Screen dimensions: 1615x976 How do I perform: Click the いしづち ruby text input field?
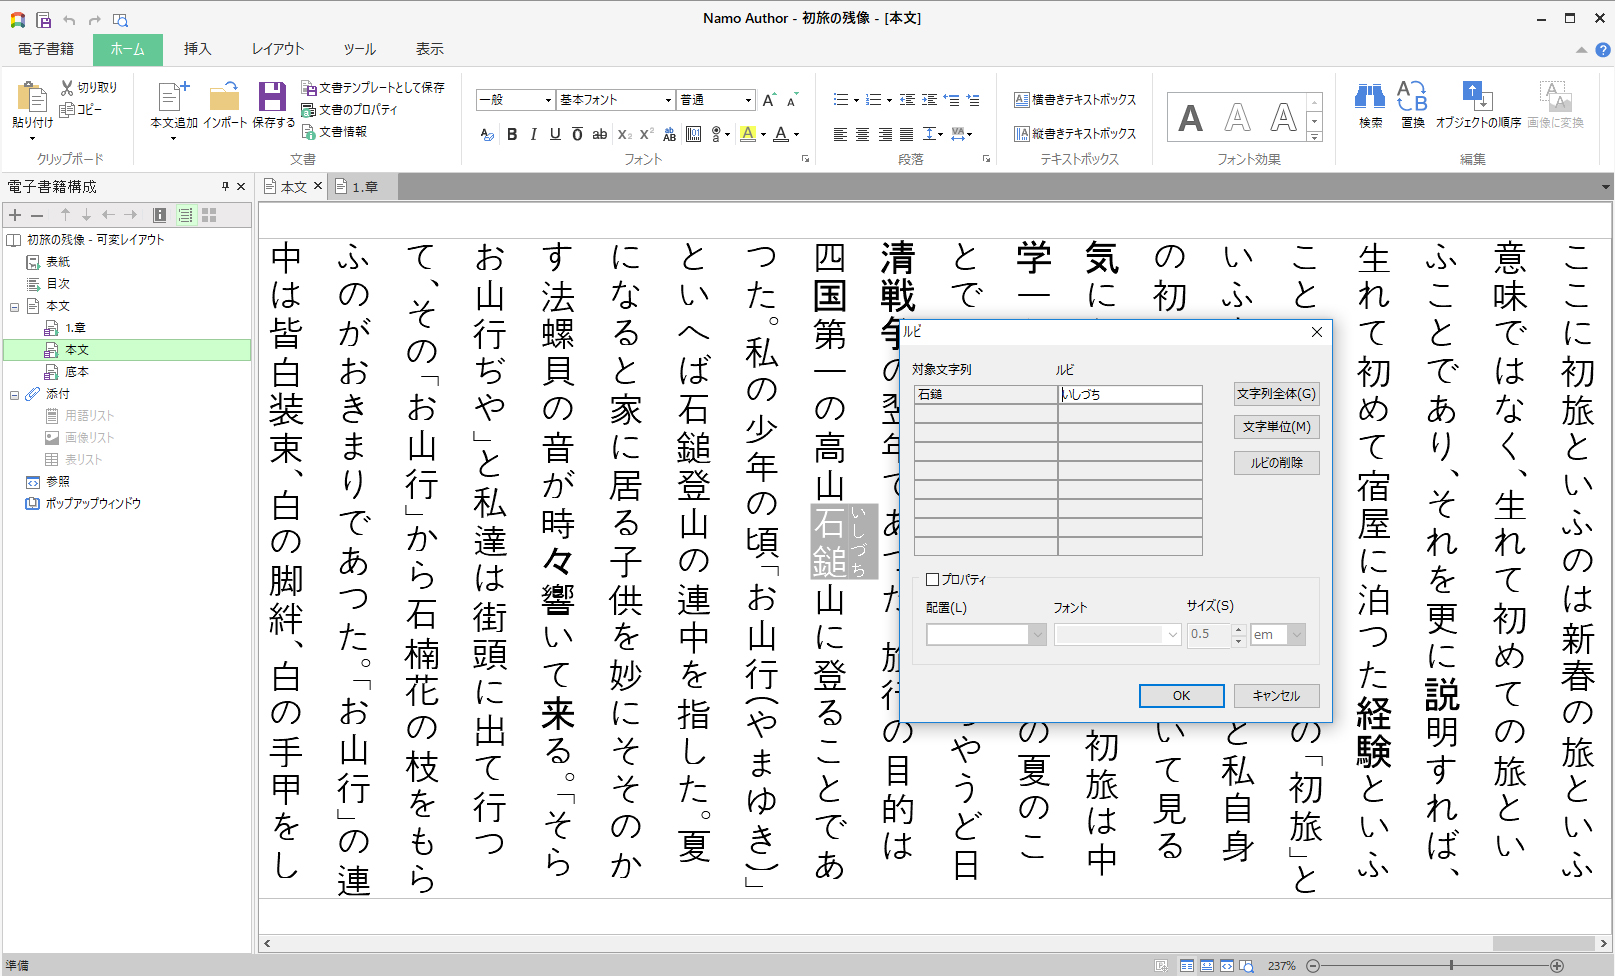[1130, 395]
